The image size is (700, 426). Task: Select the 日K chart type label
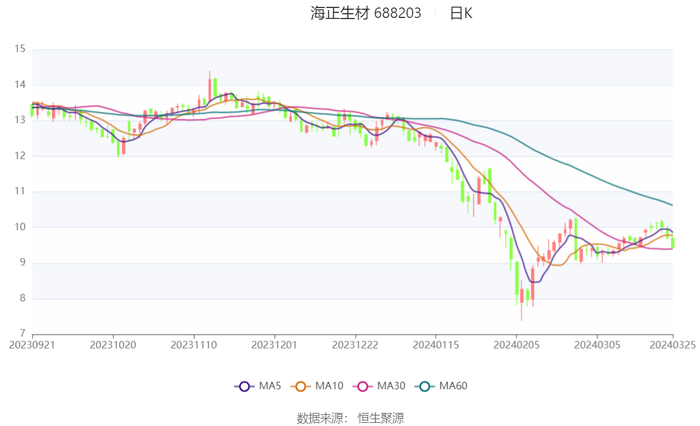coord(460,14)
